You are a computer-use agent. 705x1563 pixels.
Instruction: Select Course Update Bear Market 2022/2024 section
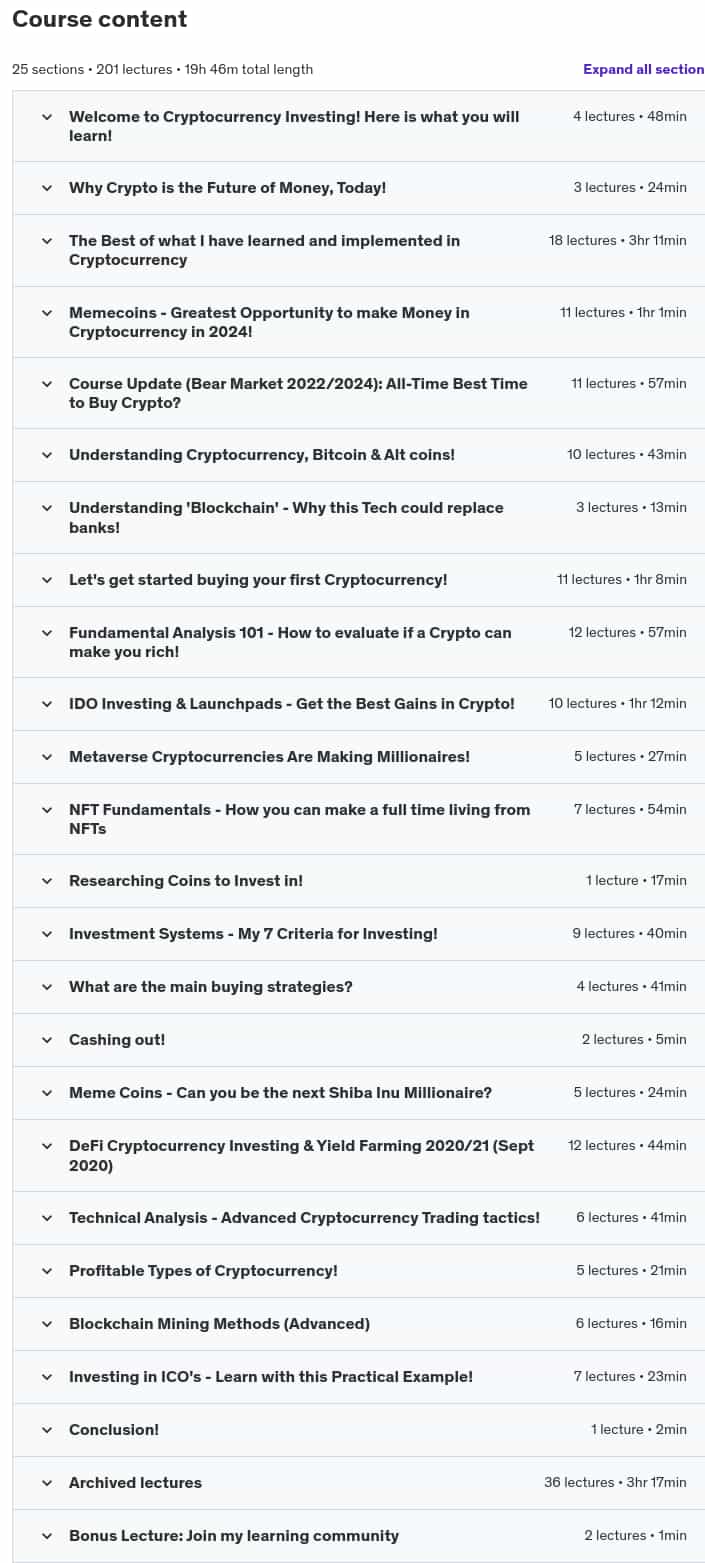point(298,393)
